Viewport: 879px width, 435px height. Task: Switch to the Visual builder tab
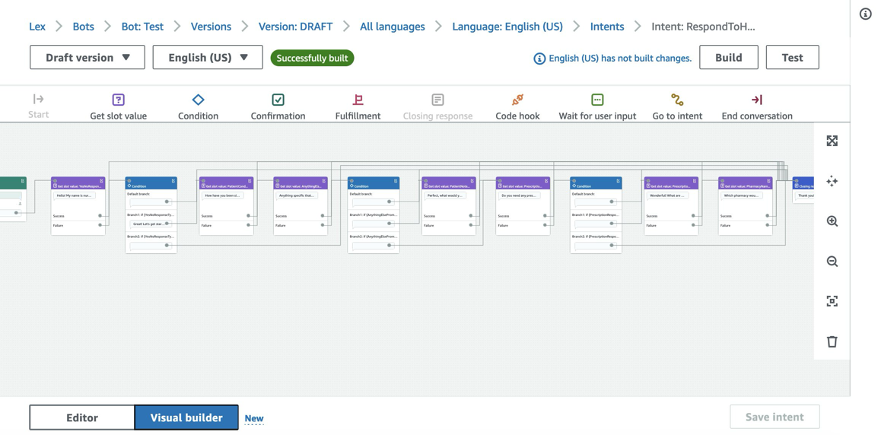pyautogui.click(x=187, y=418)
